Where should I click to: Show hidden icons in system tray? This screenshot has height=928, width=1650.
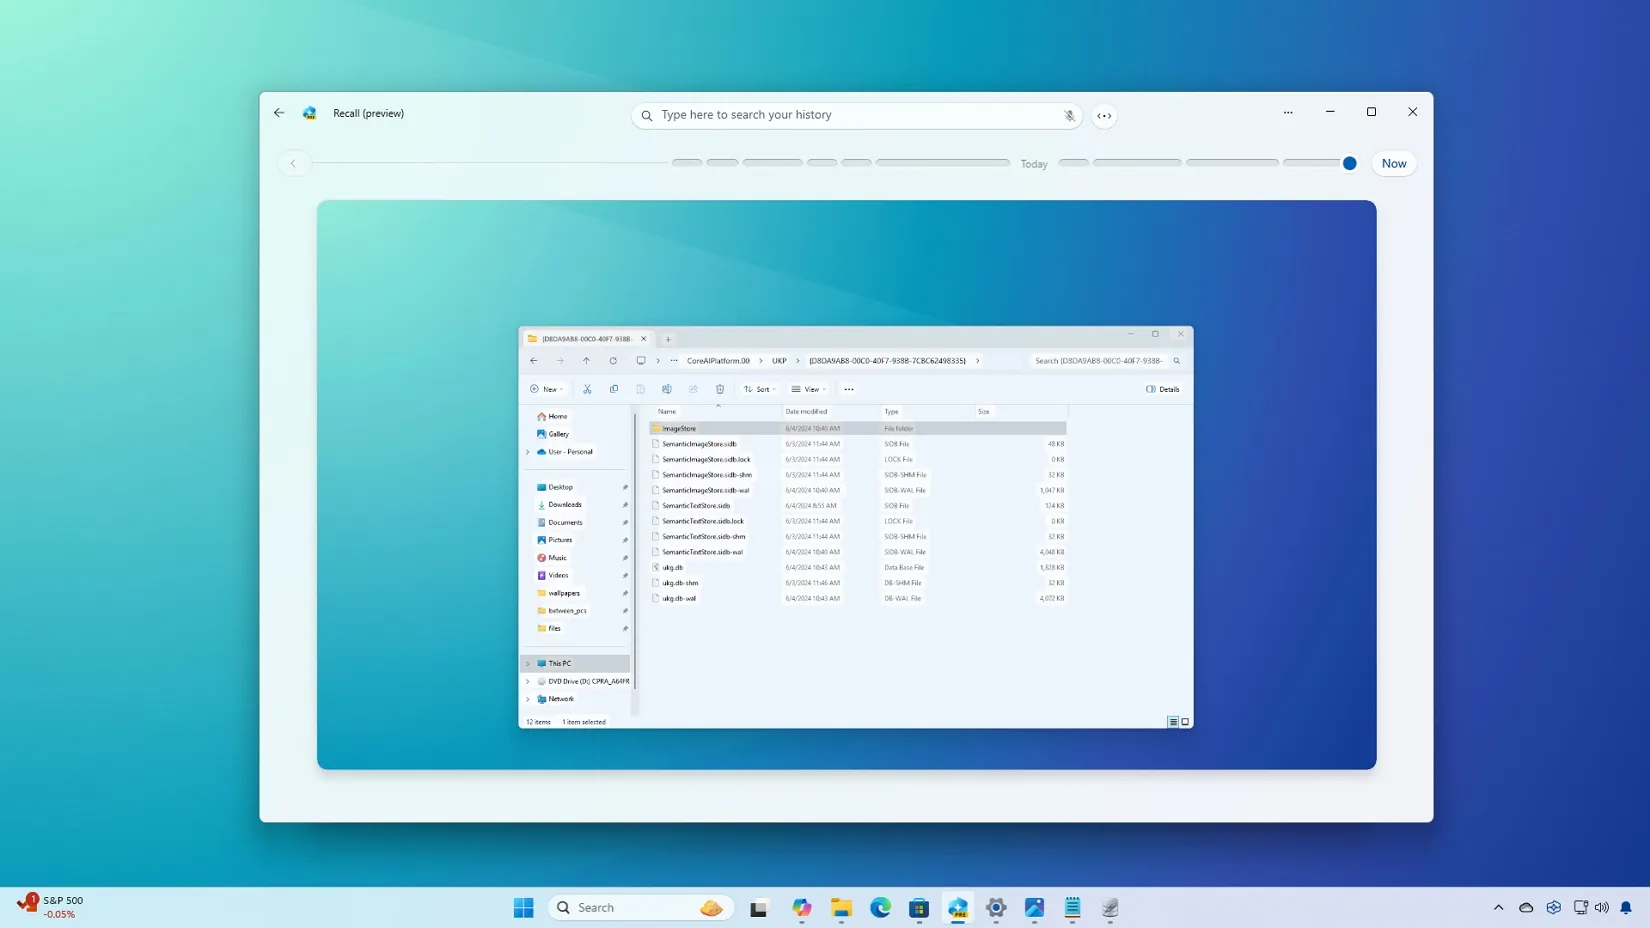tap(1498, 908)
